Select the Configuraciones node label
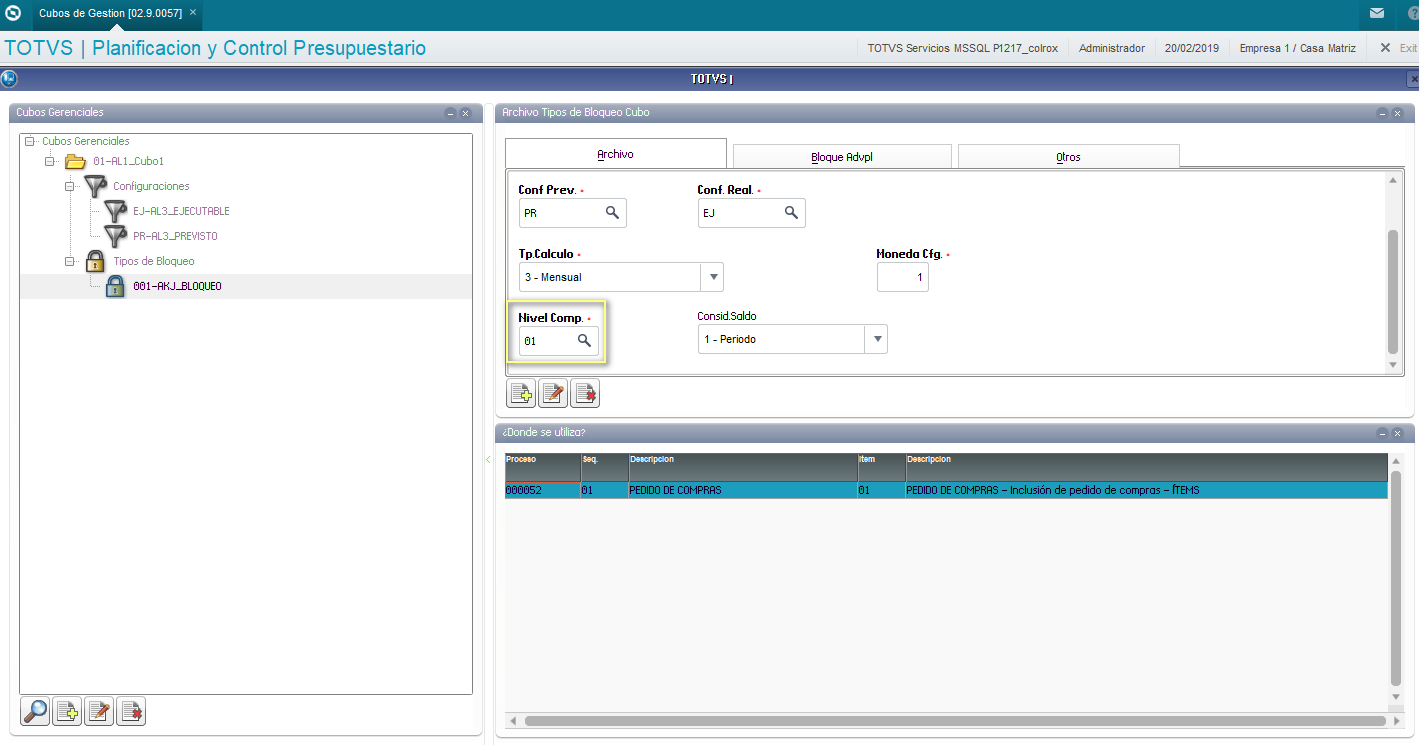The width and height of the screenshot is (1419, 745). pyautogui.click(x=151, y=186)
